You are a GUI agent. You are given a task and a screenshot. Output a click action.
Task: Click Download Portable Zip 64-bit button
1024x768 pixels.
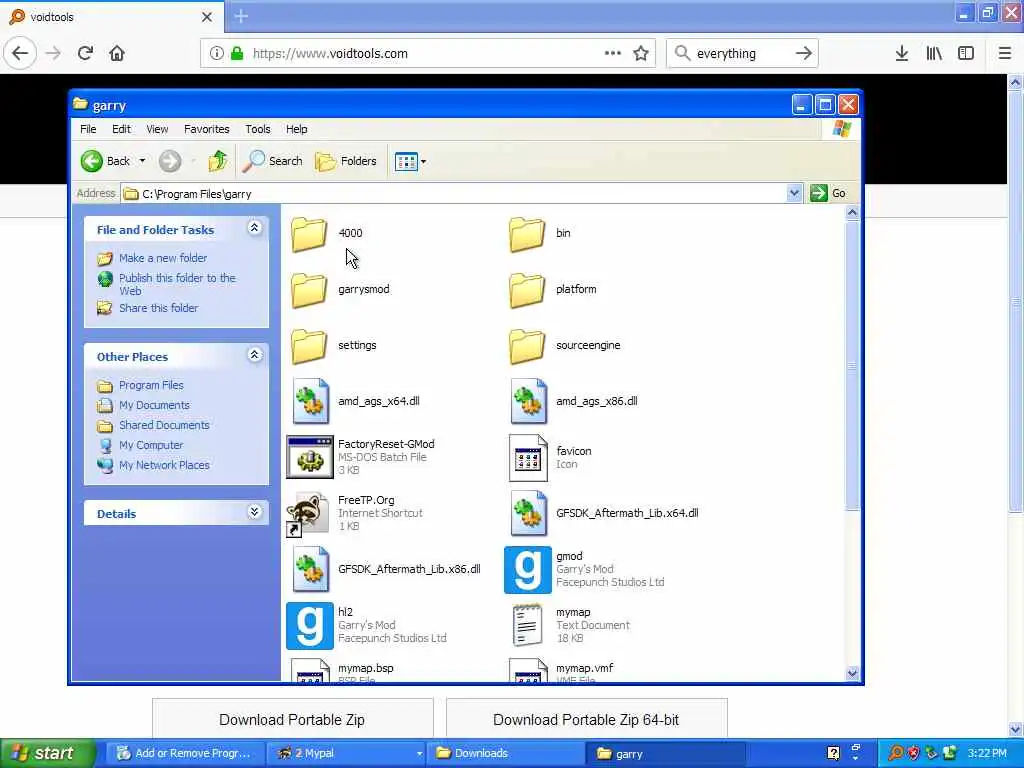[x=586, y=720]
